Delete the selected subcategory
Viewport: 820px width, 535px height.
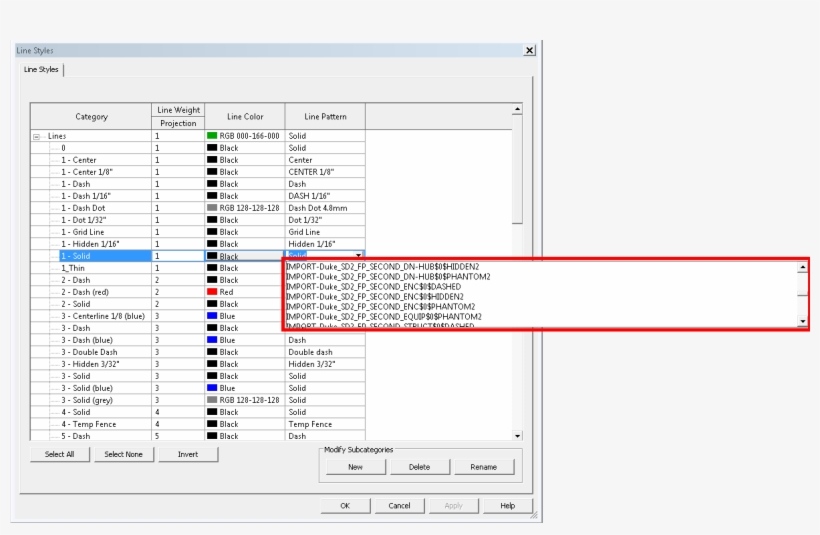(x=419, y=467)
